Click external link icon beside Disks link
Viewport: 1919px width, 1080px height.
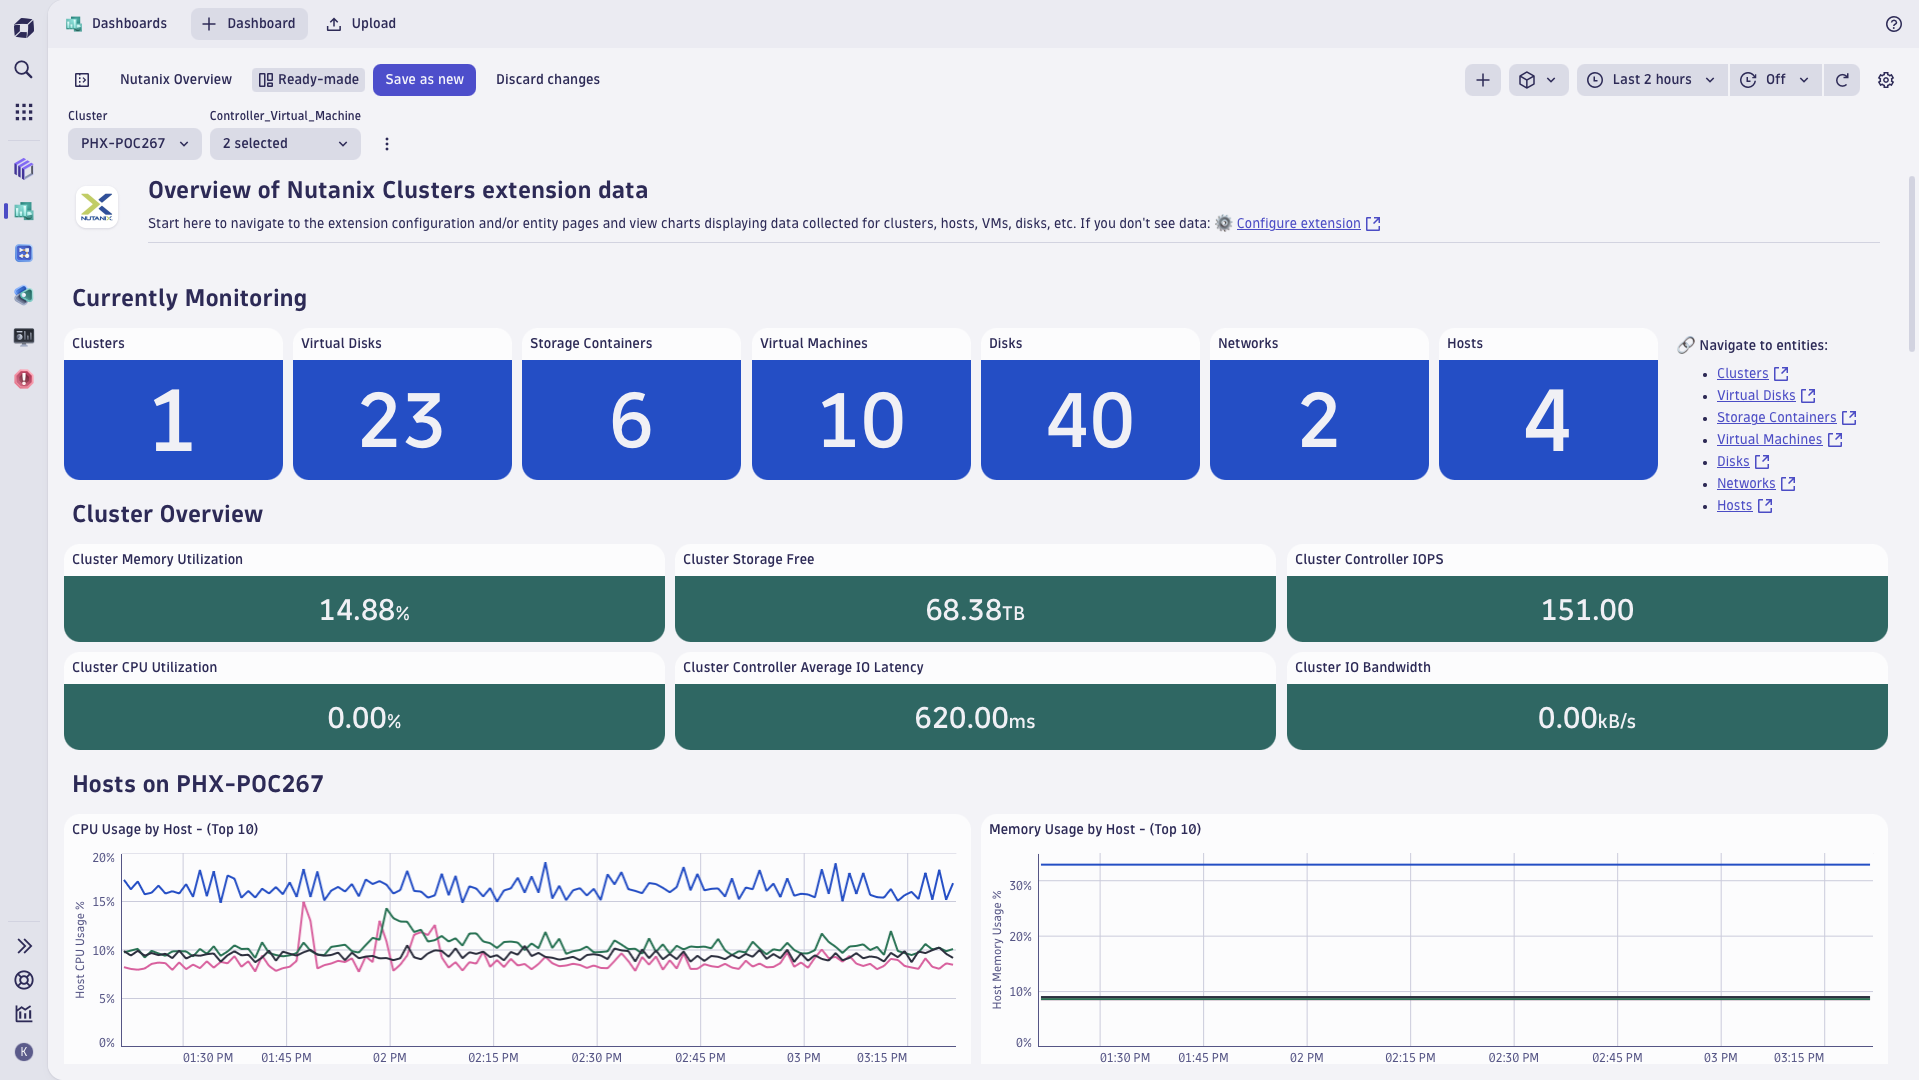click(x=1762, y=462)
